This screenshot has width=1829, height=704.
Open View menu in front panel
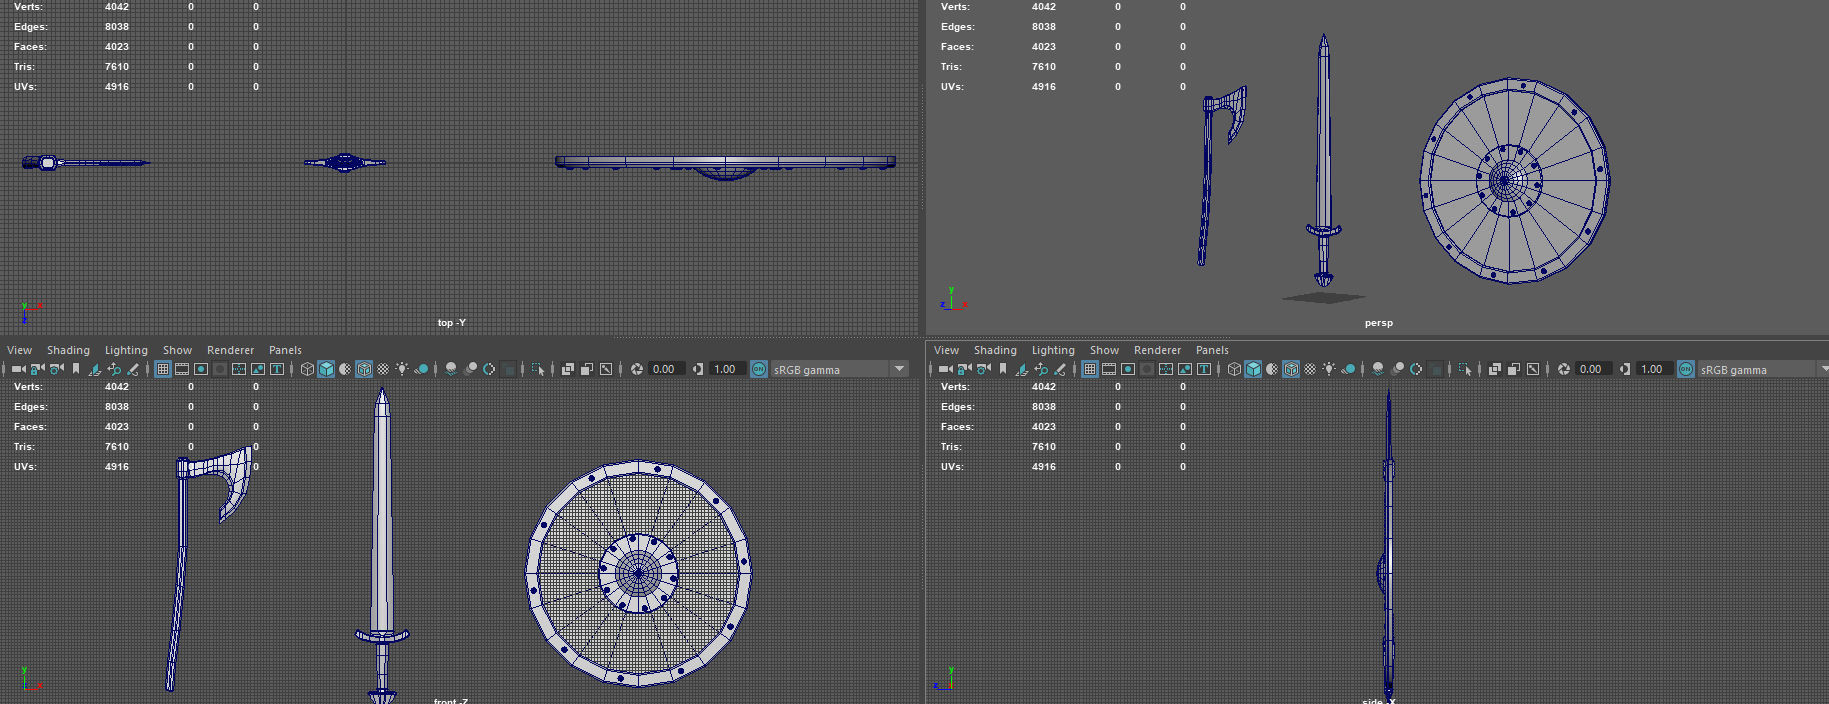pos(19,350)
